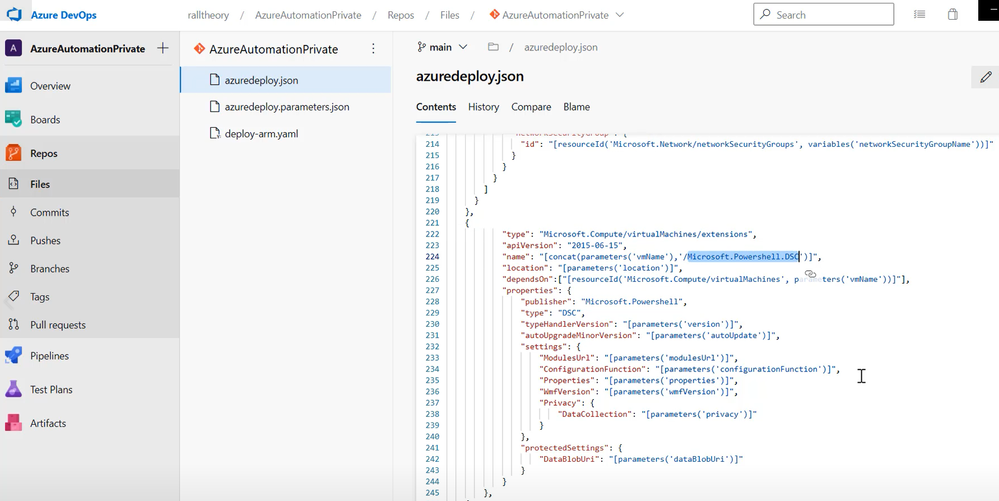Click the Commits icon in the sidebar
Screen dimensions: 999x501
point(13,212)
